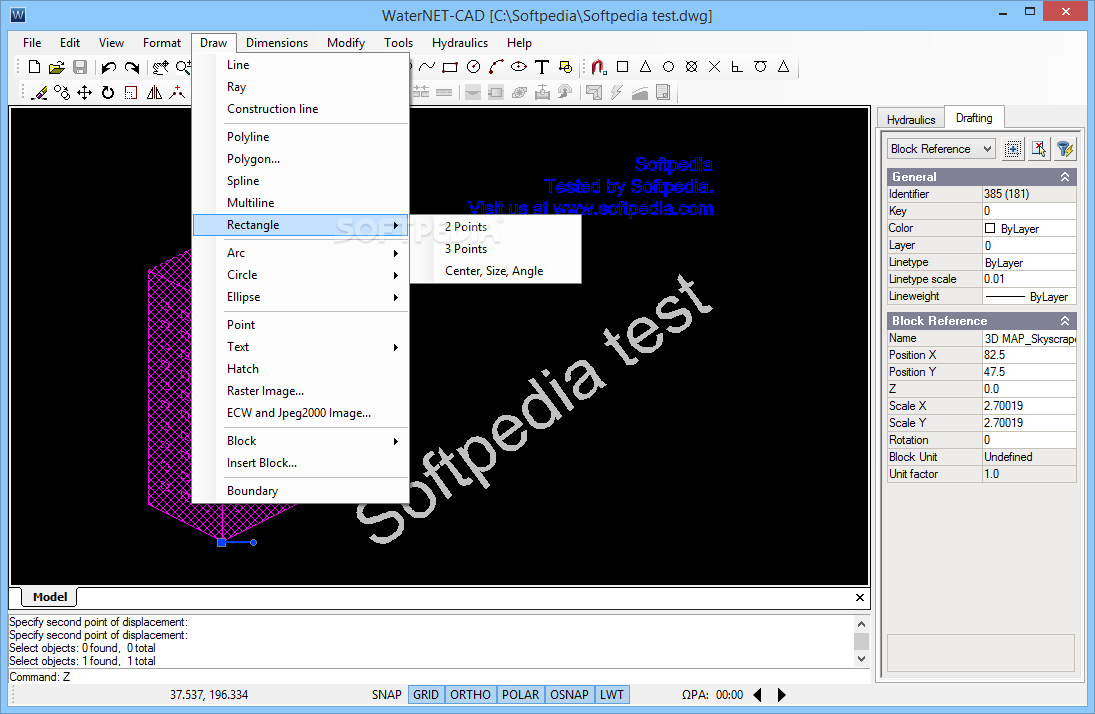
Task: Expand the Circle submenu
Action: (300, 275)
